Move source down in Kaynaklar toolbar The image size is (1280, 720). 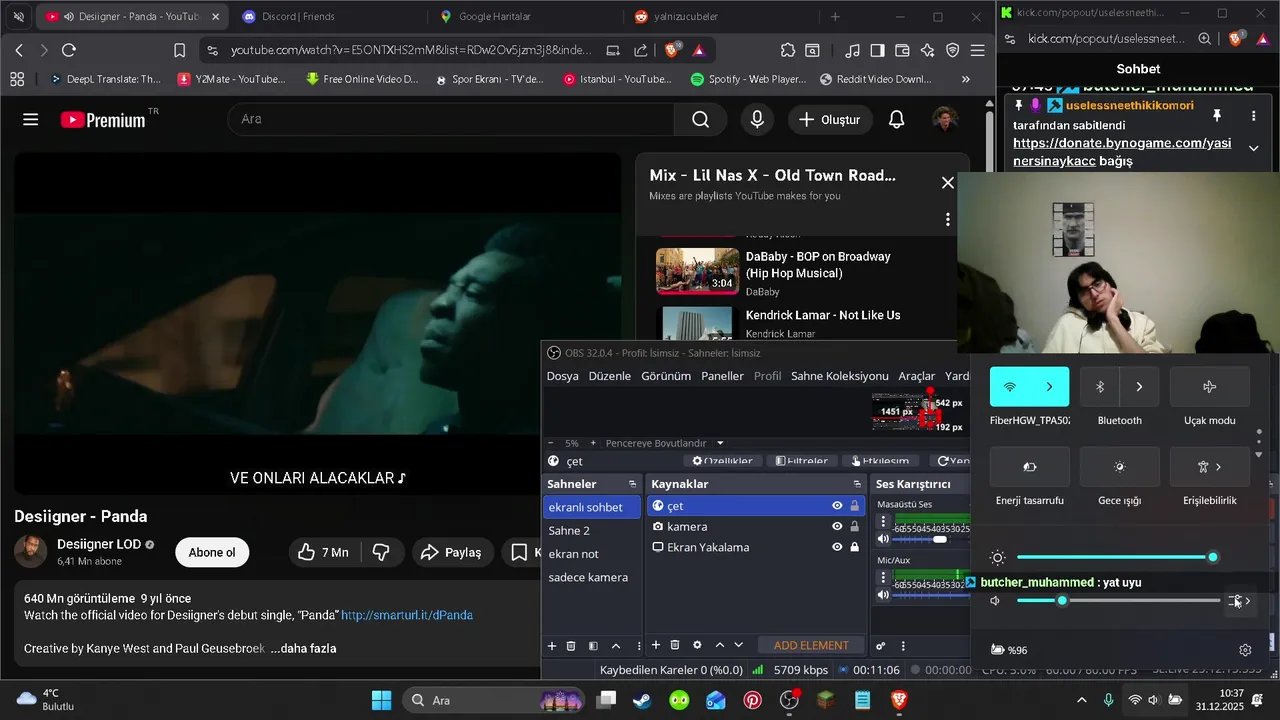pos(739,645)
